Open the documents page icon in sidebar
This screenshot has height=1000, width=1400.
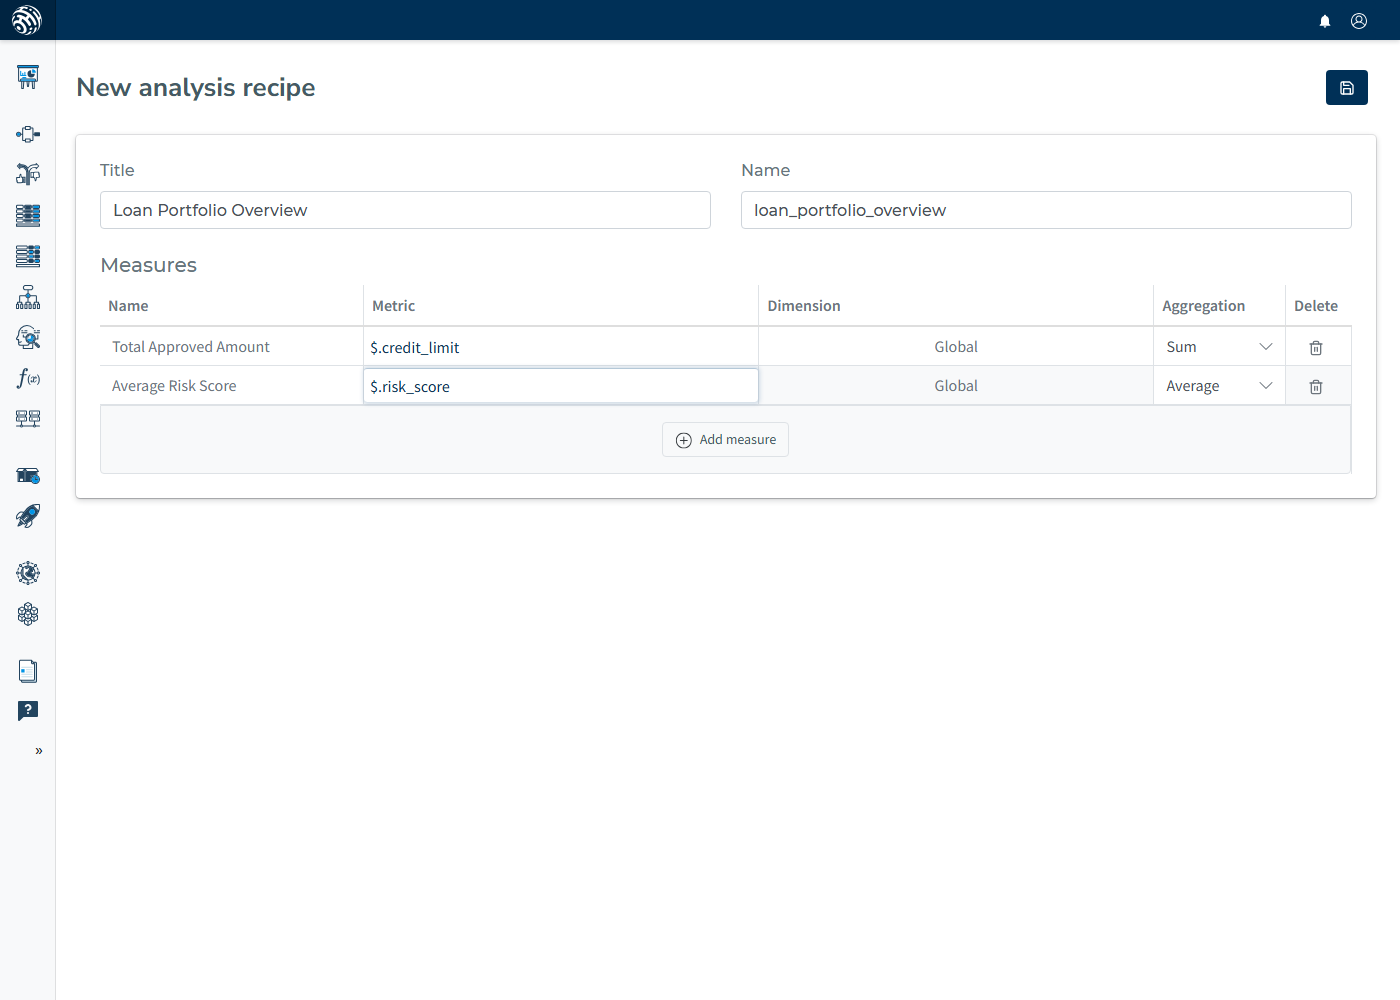28,671
